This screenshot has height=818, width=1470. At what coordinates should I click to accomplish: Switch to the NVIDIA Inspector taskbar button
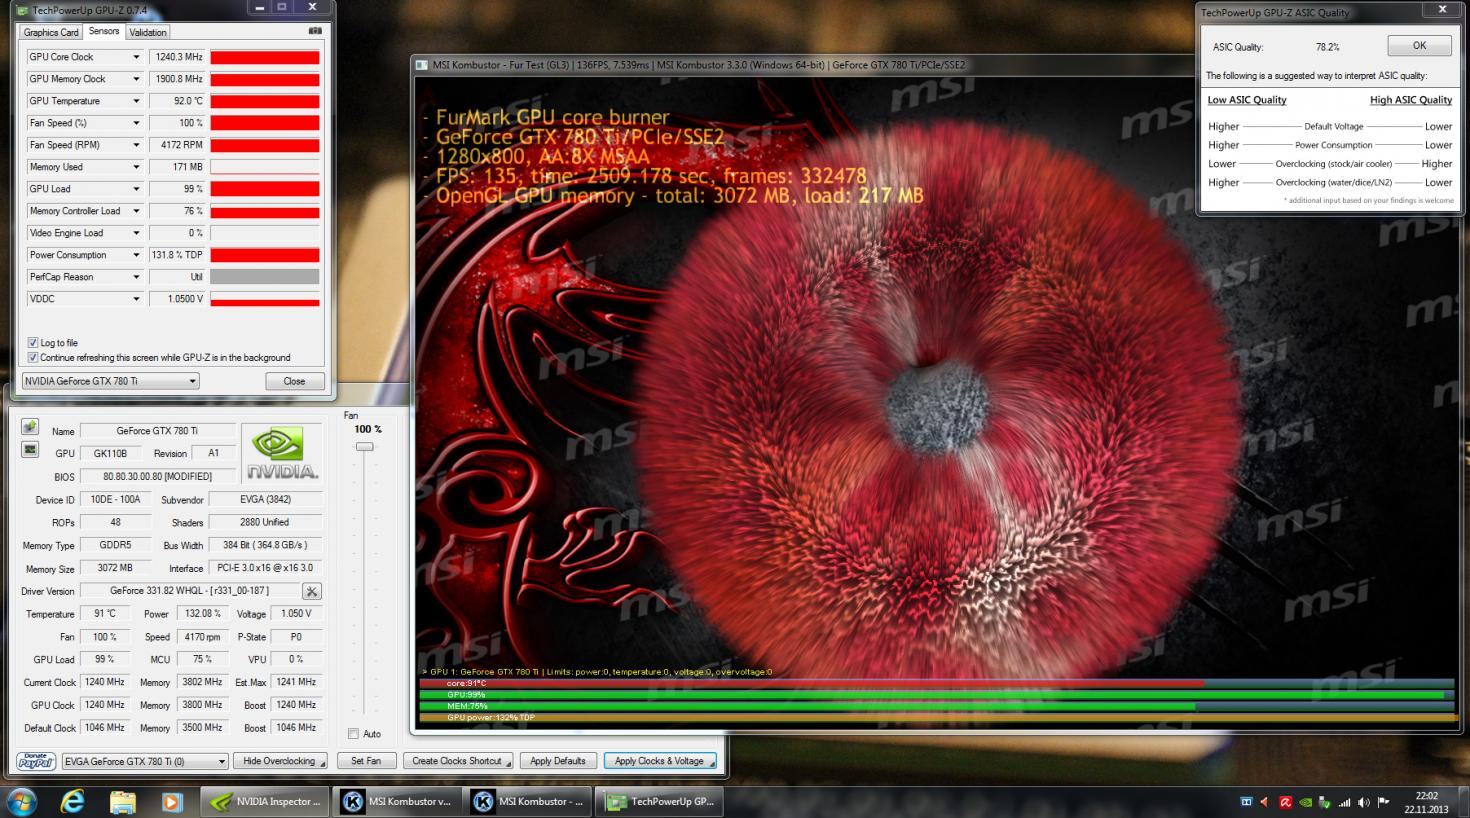click(x=266, y=801)
